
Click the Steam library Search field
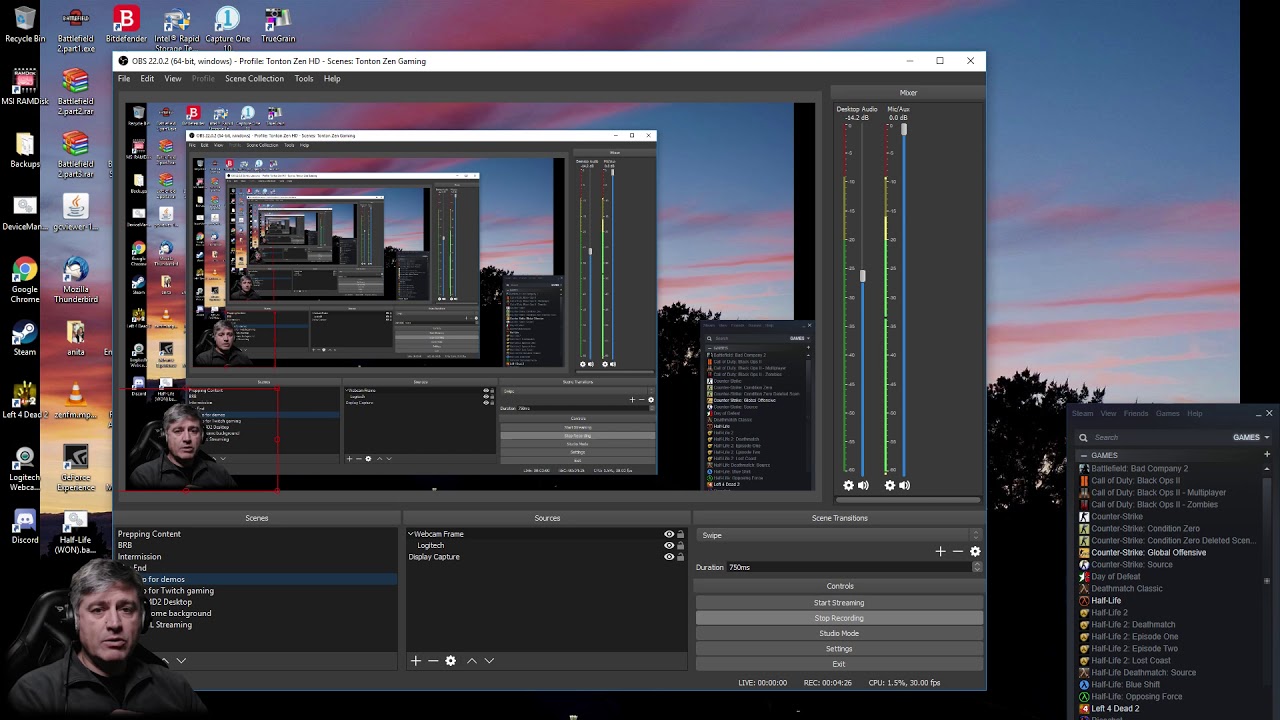point(1150,437)
